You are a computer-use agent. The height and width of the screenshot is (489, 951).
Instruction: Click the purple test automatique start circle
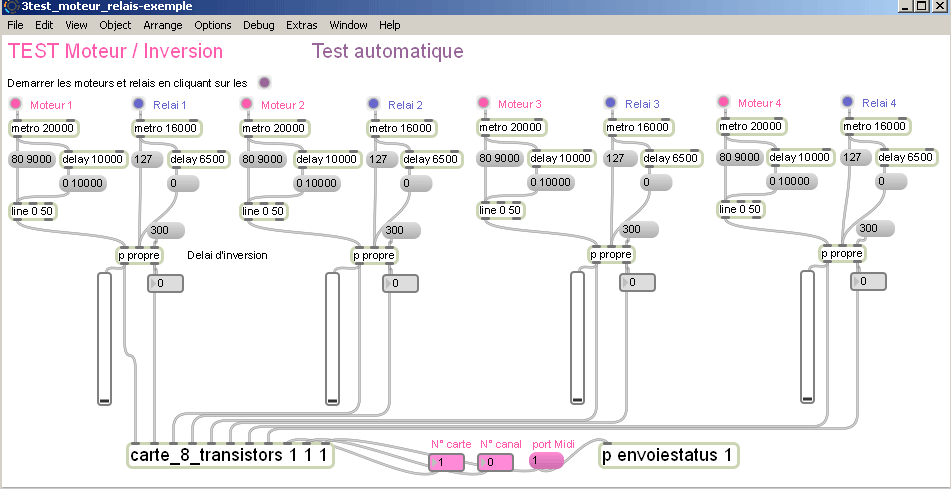point(264,82)
